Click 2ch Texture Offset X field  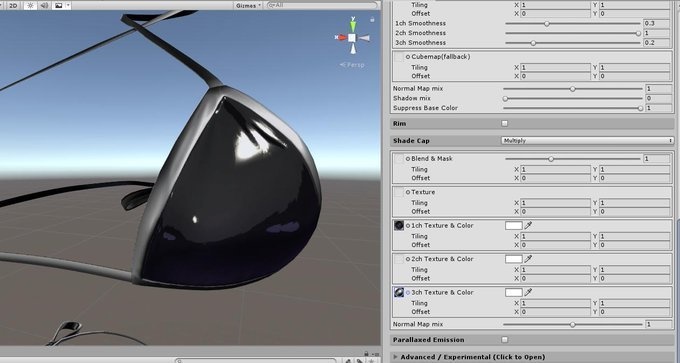coord(556,278)
